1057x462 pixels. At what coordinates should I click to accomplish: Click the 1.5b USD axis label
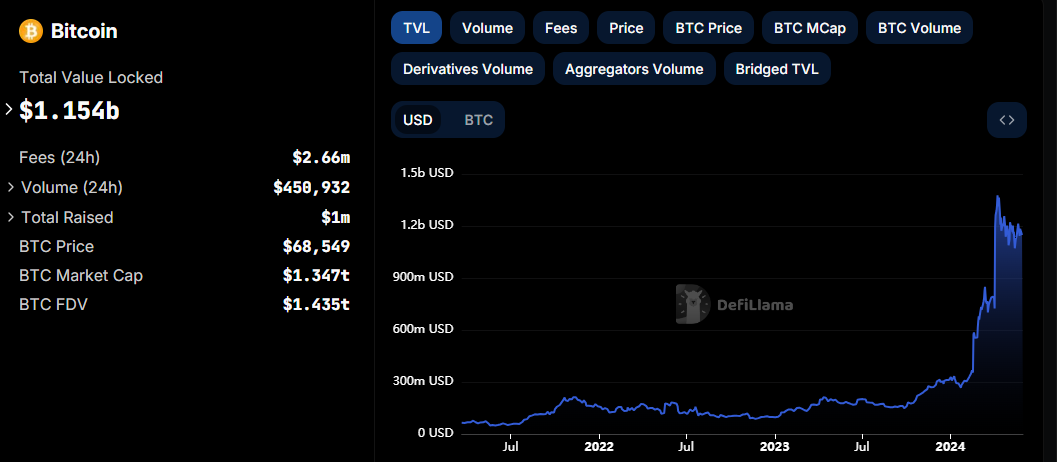tap(426, 173)
